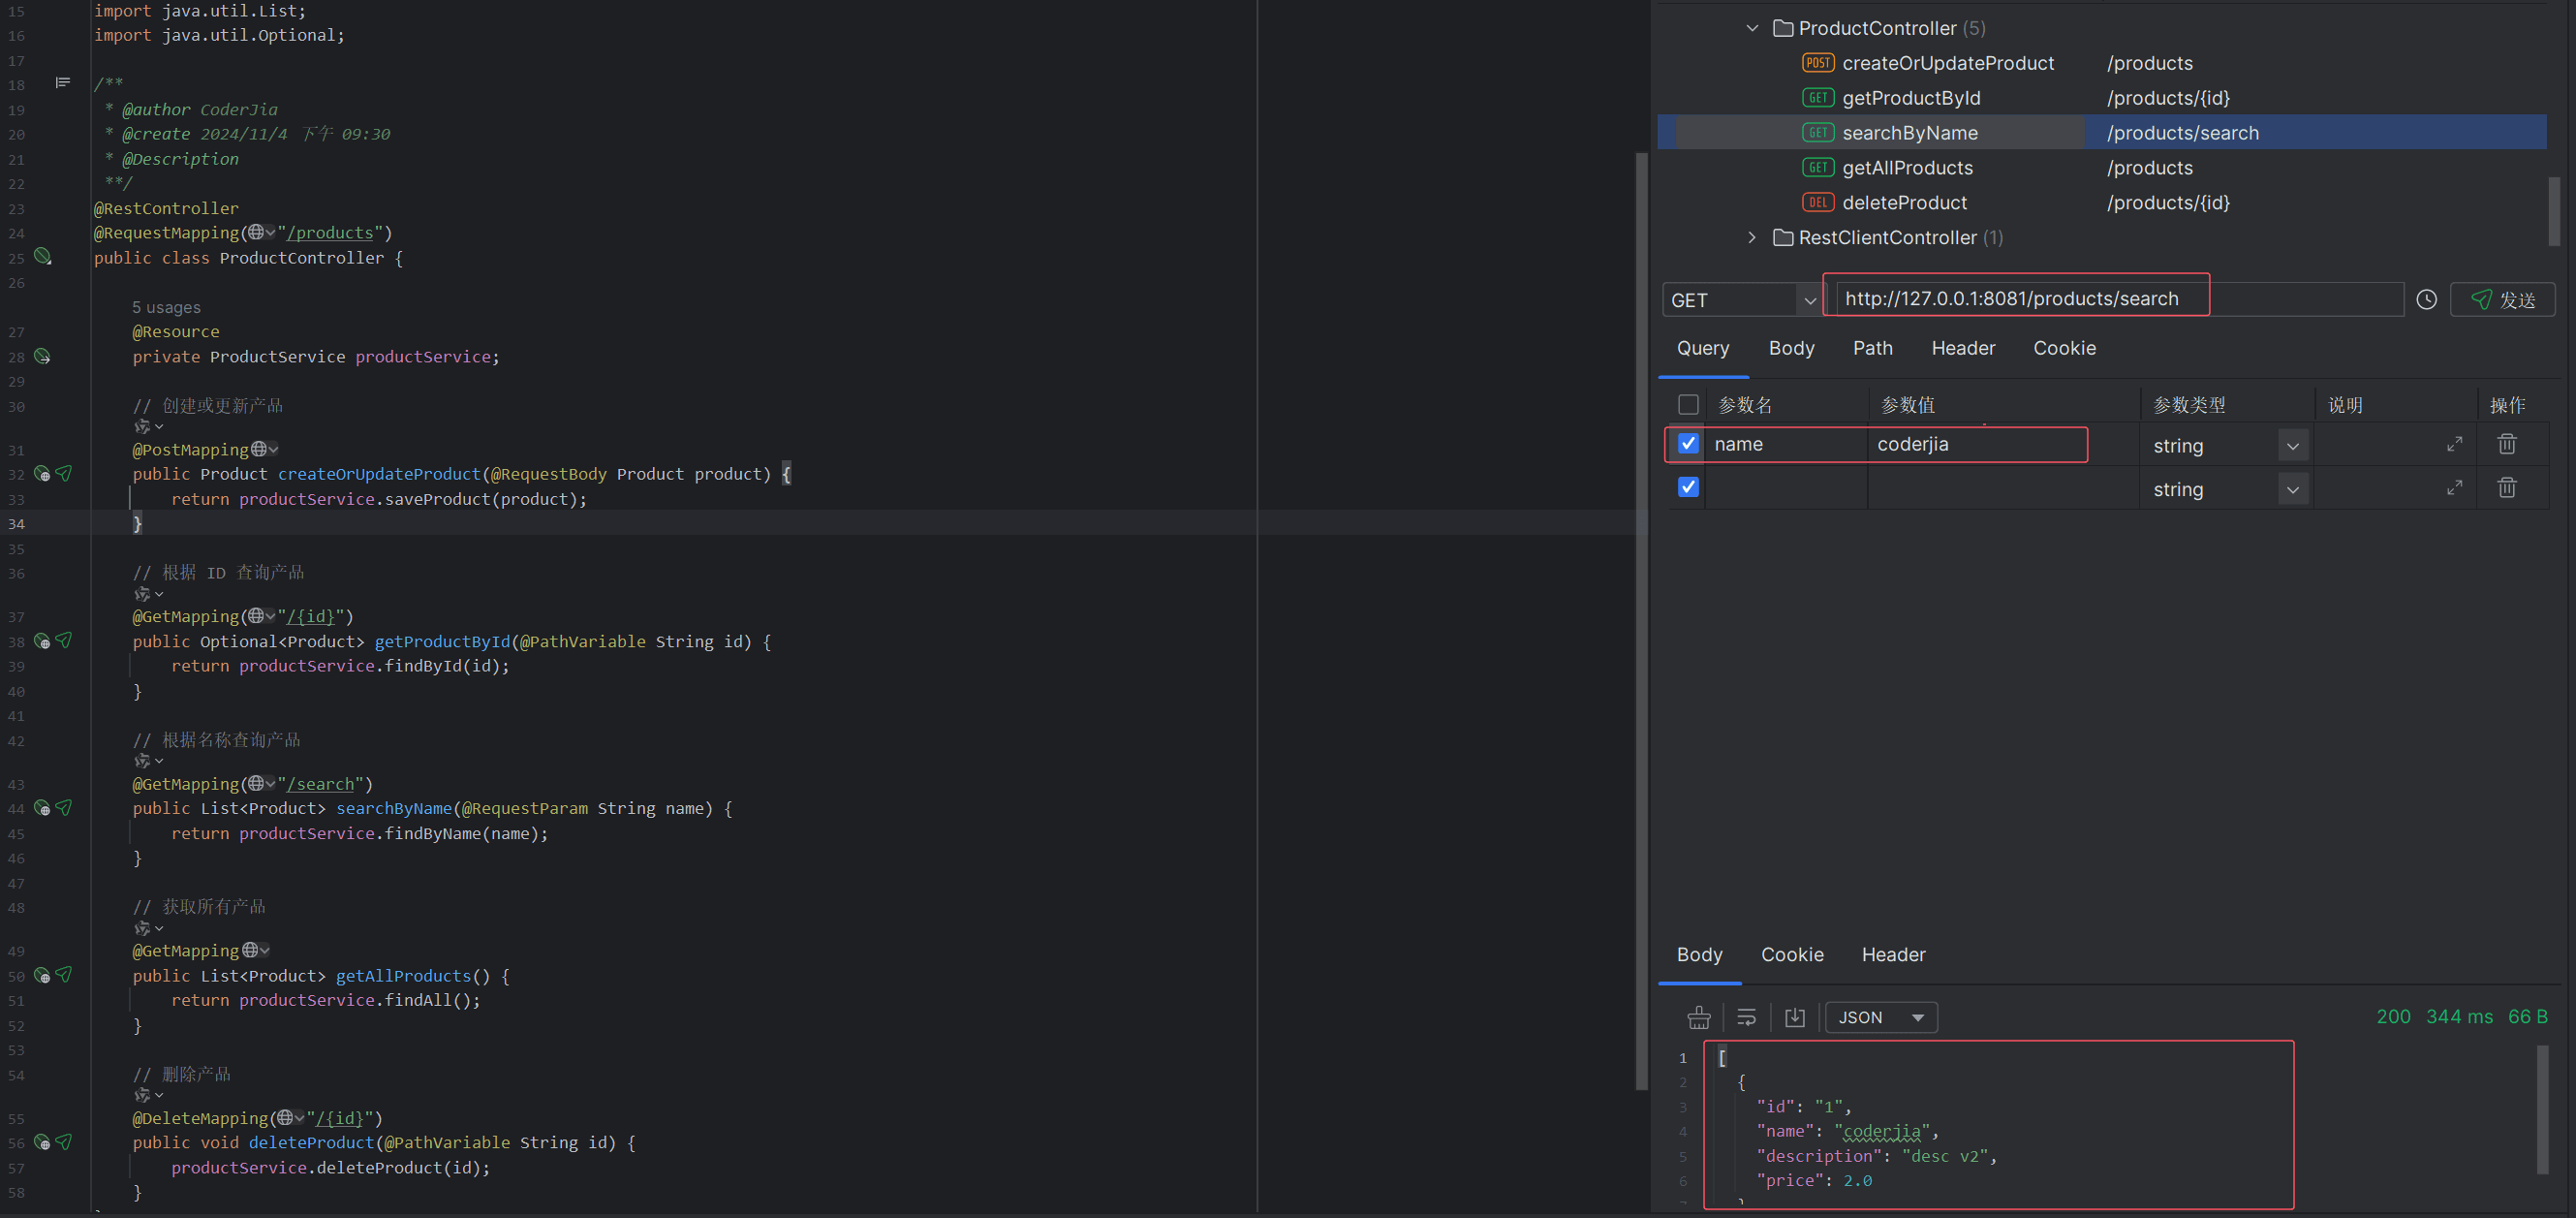2576x1218 pixels.
Task: Click the clear response brush icon
Action: [x=1698, y=1017]
